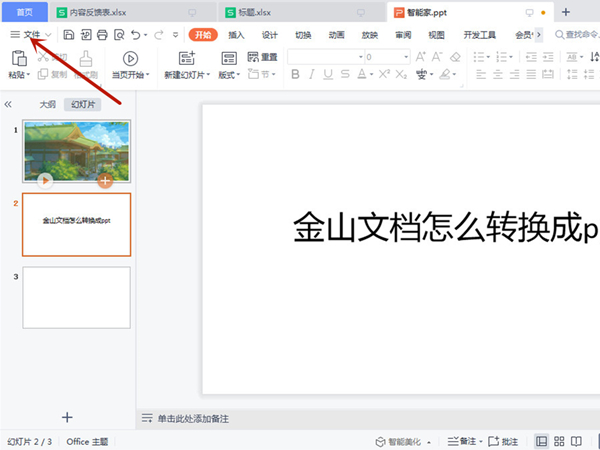This screenshot has height=450, width=600.
Task: Click the Save icon in quick toolbar
Action: [69, 34]
